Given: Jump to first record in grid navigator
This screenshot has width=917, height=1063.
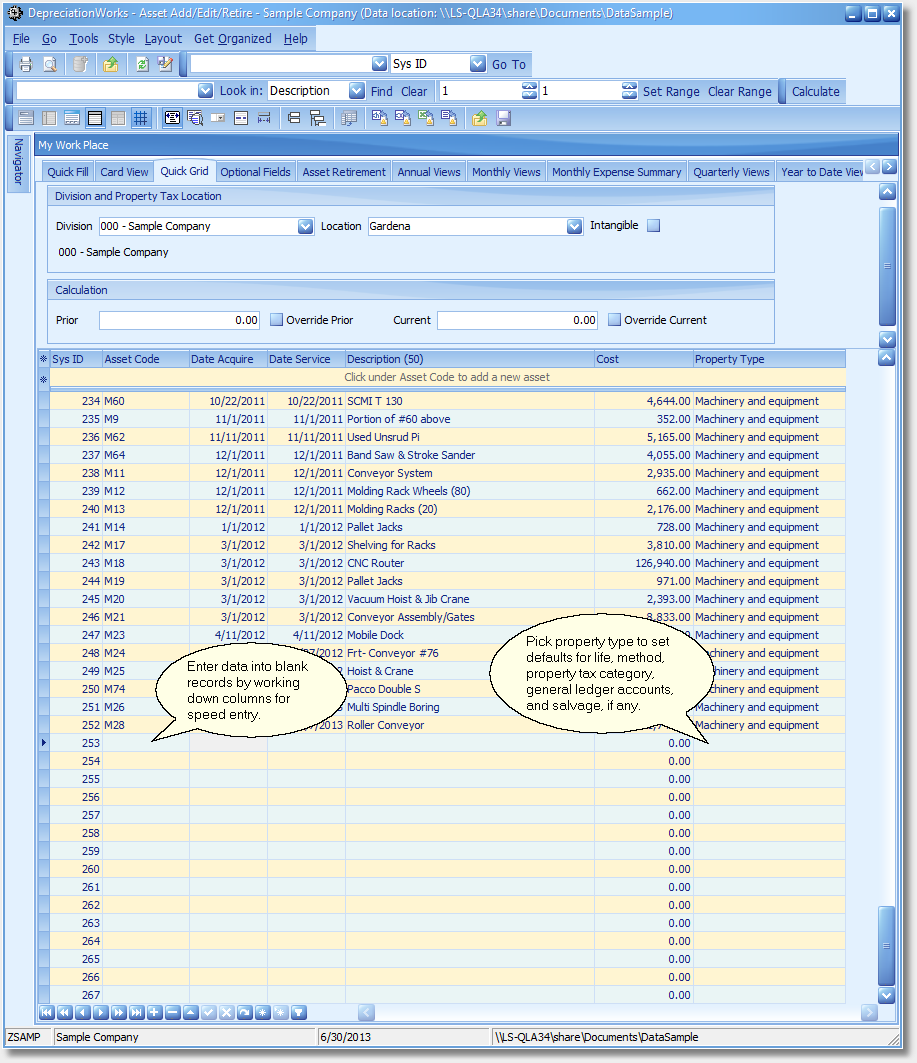Looking at the screenshot, I should [46, 1013].
